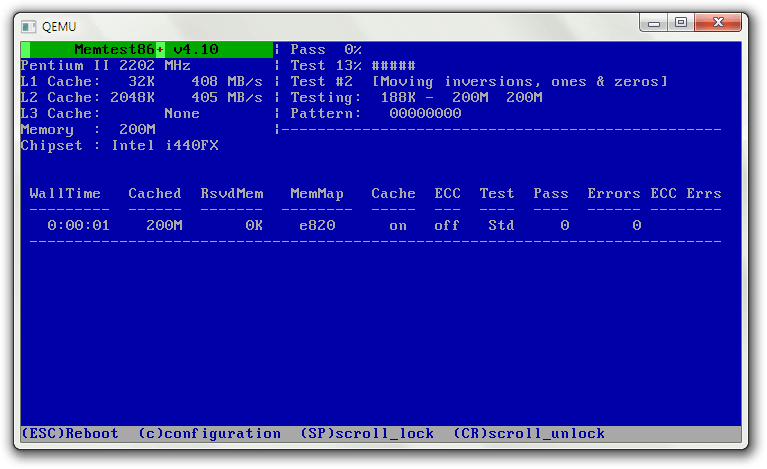Click the Pass 0% indicator

click(326, 49)
